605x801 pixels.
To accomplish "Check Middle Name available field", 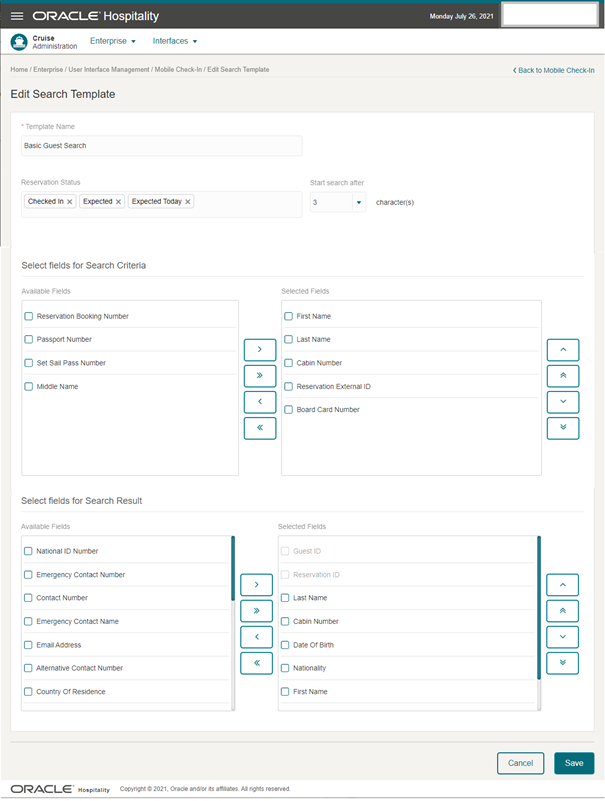I will (29, 386).
